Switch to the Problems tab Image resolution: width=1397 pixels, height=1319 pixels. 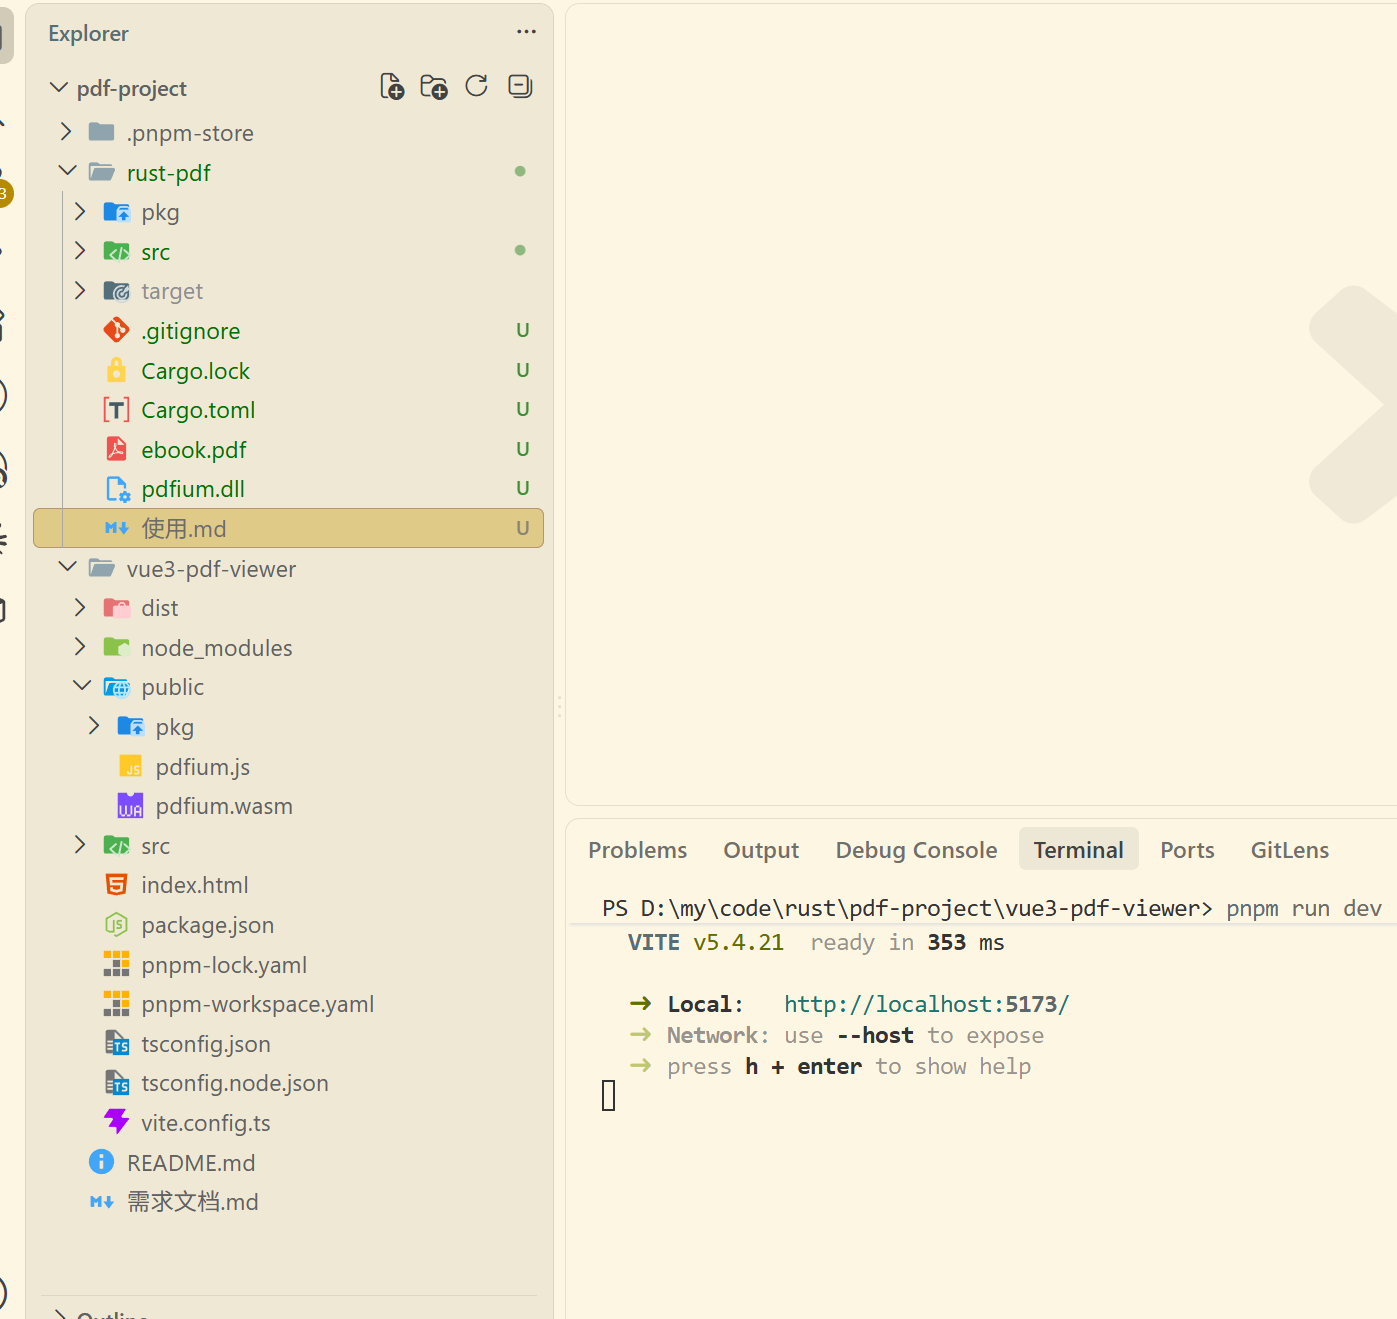point(638,850)
